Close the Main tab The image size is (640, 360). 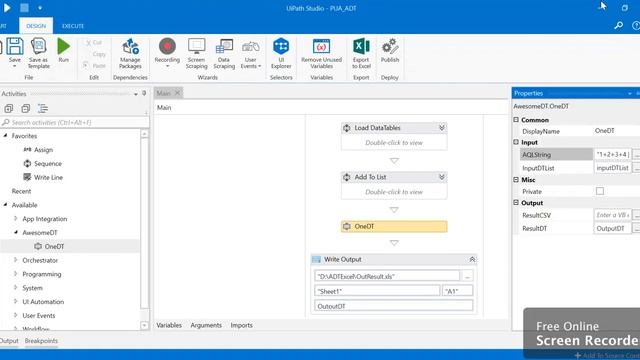coord(177,93)
